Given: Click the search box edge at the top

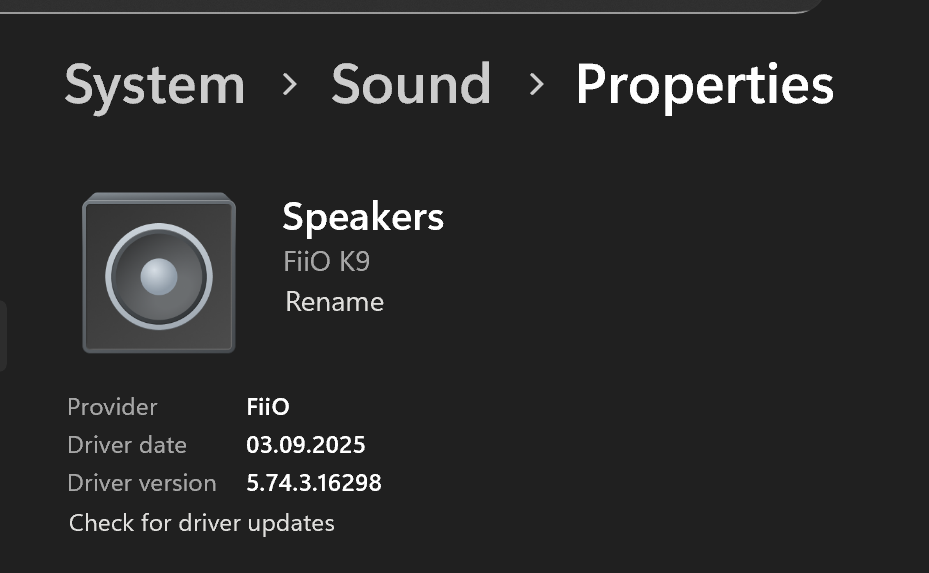Looking at the screenshot, I should (x=409, y=7).
